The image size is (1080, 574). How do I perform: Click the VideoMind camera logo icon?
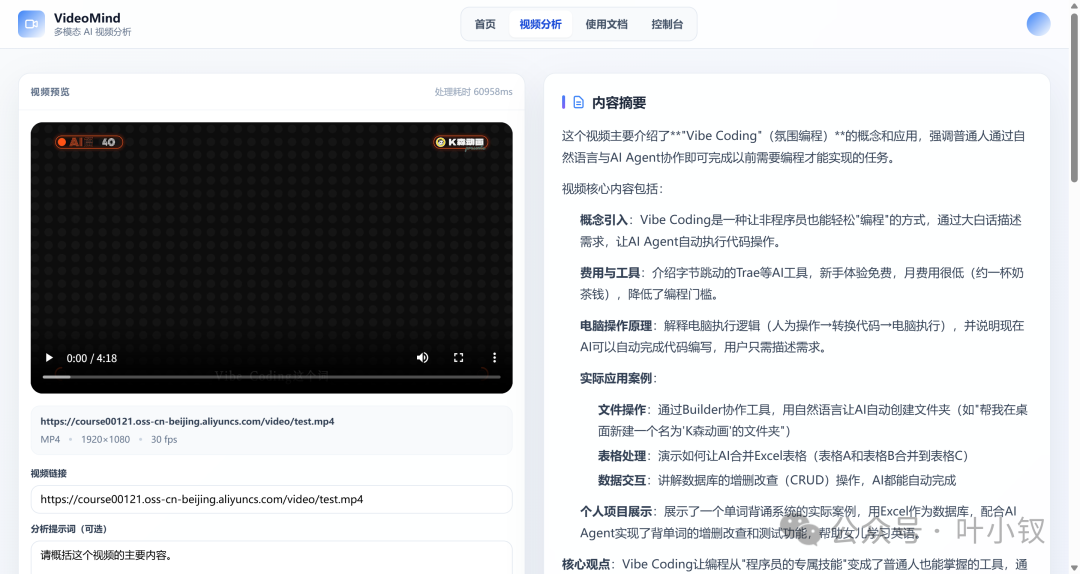(31, 24)
